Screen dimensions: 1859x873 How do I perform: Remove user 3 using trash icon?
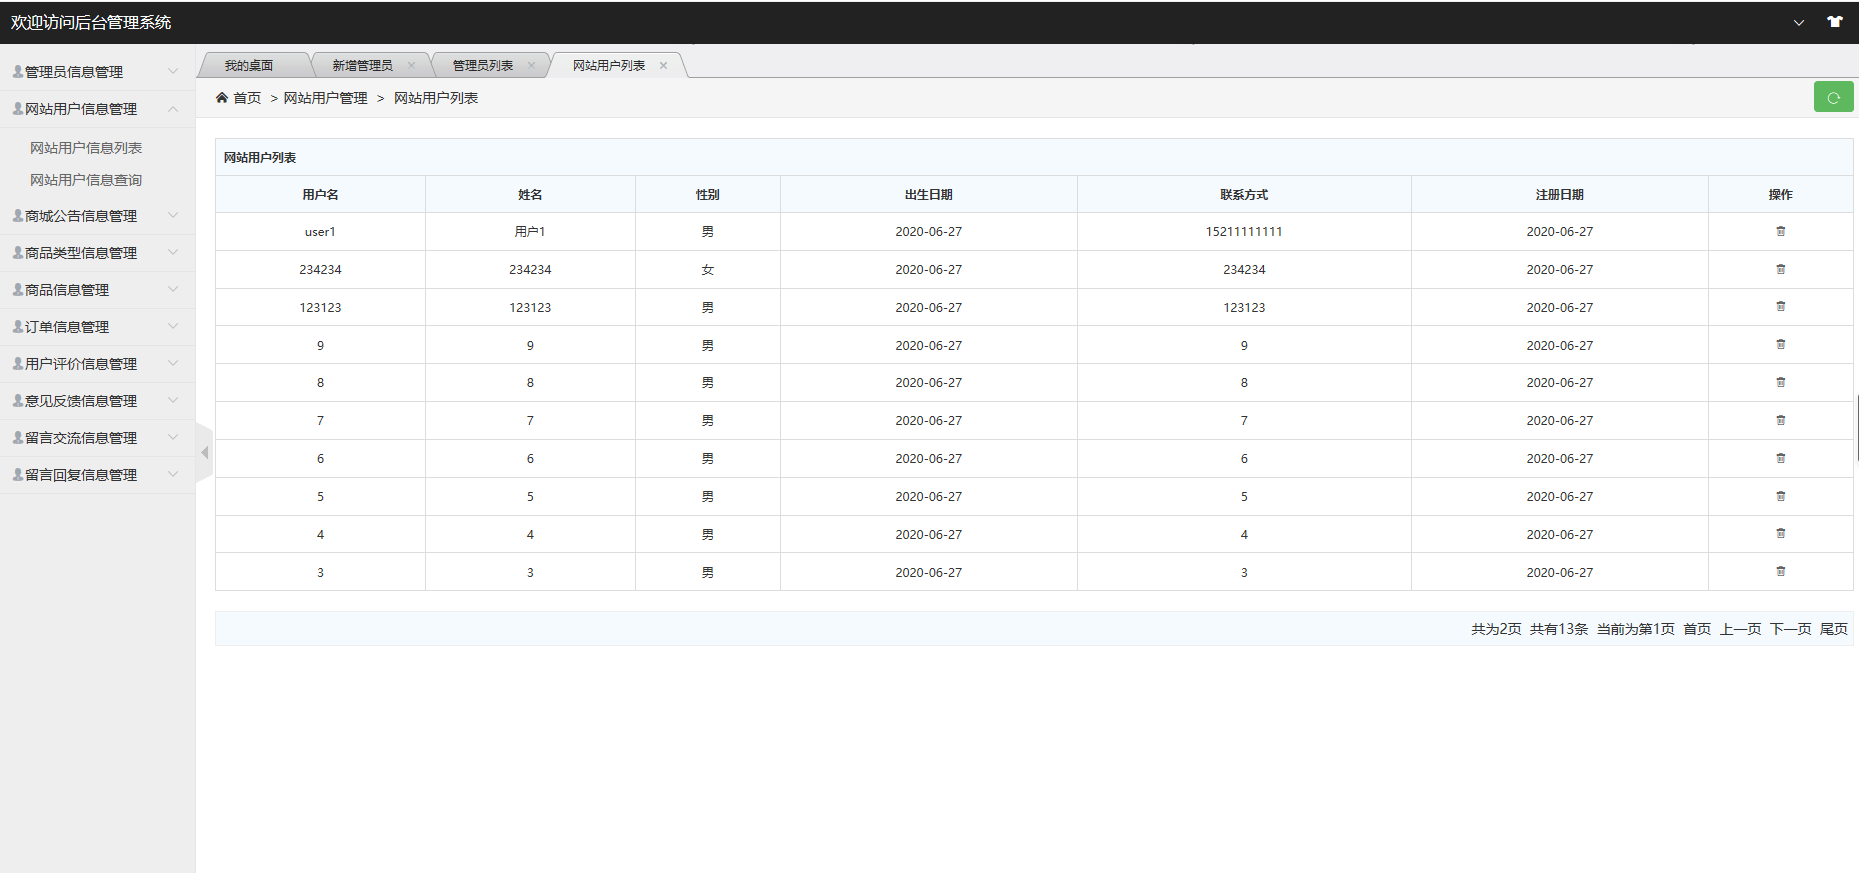(x=1780, y=572)
